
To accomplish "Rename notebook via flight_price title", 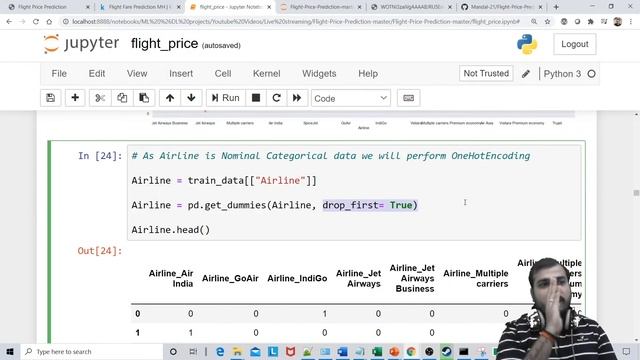I will pyautogui.click(x=164, y=44).
